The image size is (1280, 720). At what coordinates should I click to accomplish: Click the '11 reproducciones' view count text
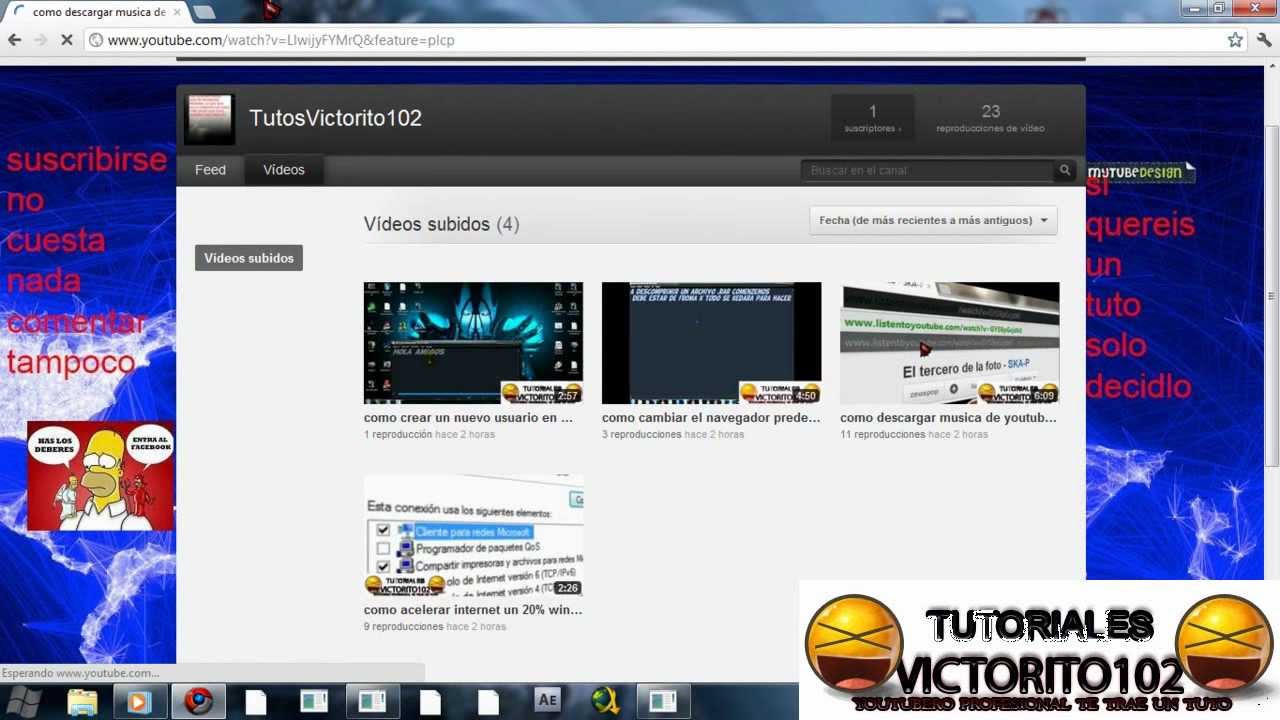[x=883, y=435]
